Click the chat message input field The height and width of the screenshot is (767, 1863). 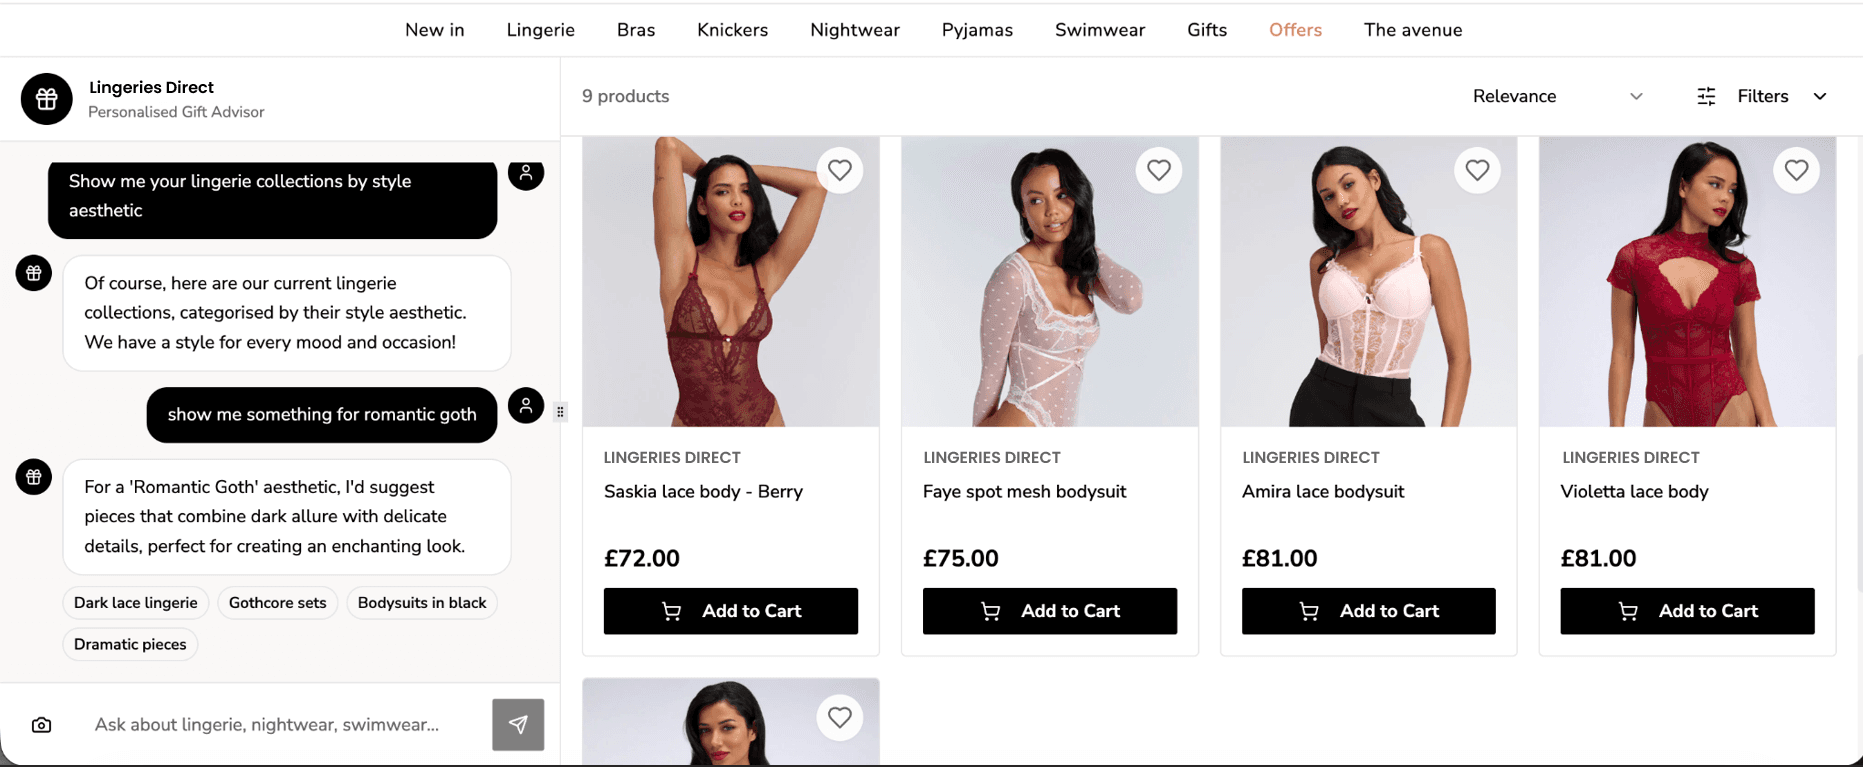coord(267,725)
